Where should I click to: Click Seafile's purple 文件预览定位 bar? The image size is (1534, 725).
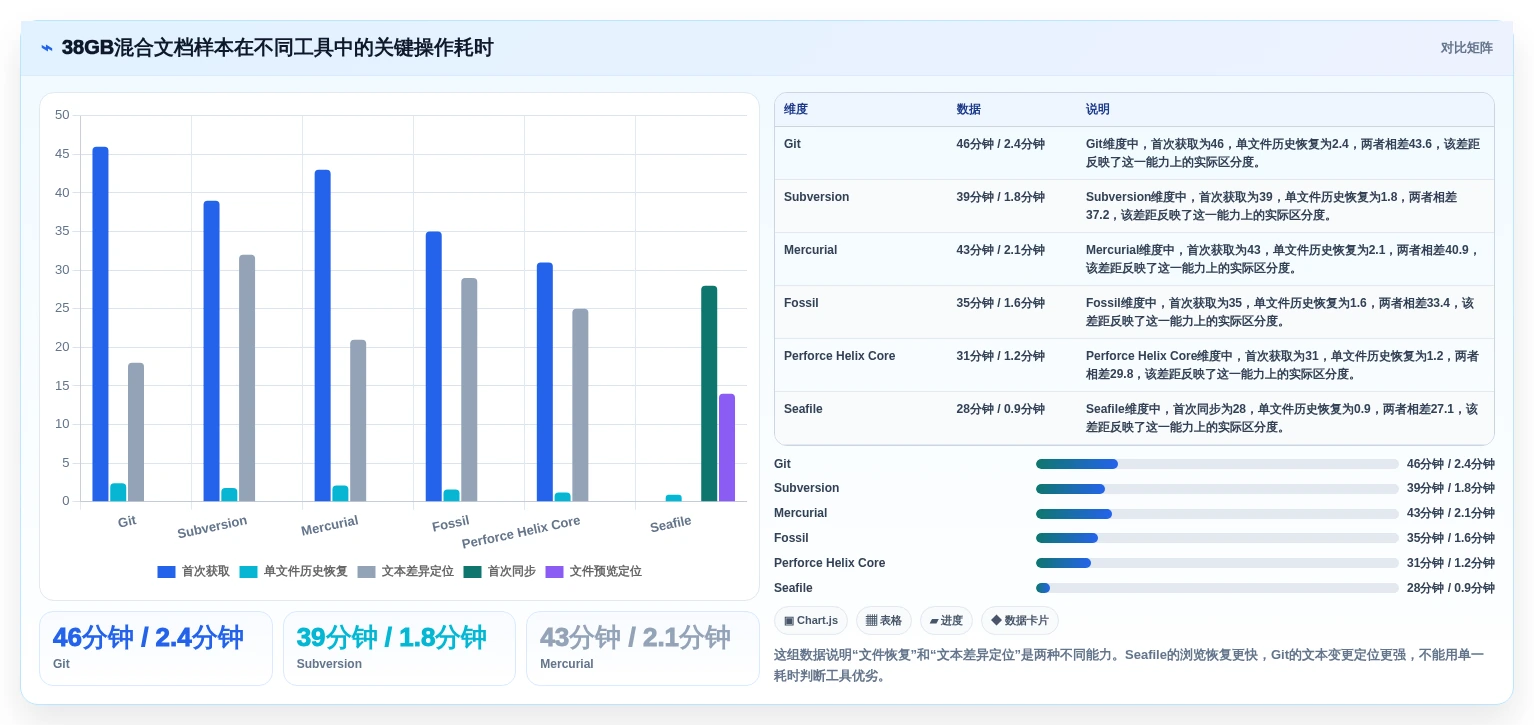[727, 447]
